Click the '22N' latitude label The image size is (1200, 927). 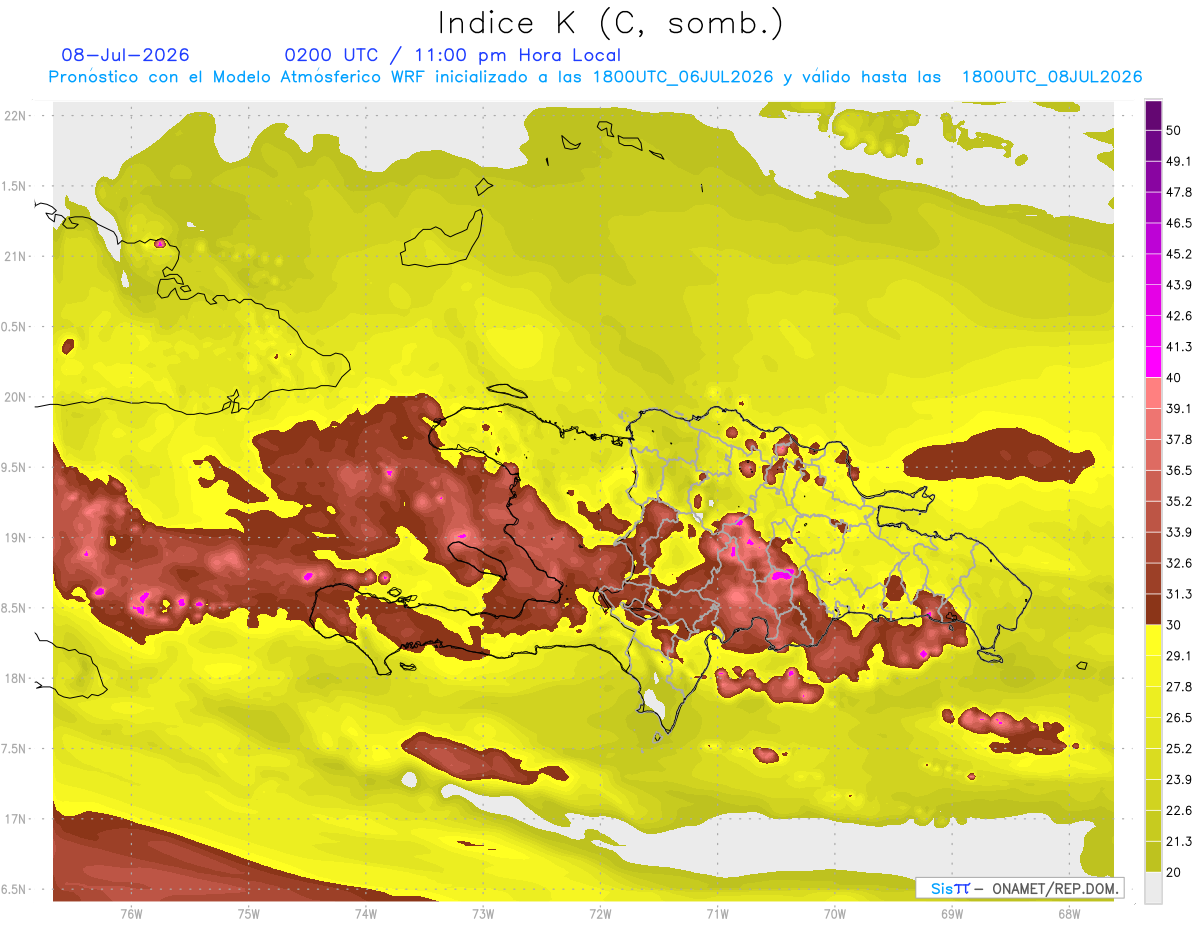click(x=17, y=115)
